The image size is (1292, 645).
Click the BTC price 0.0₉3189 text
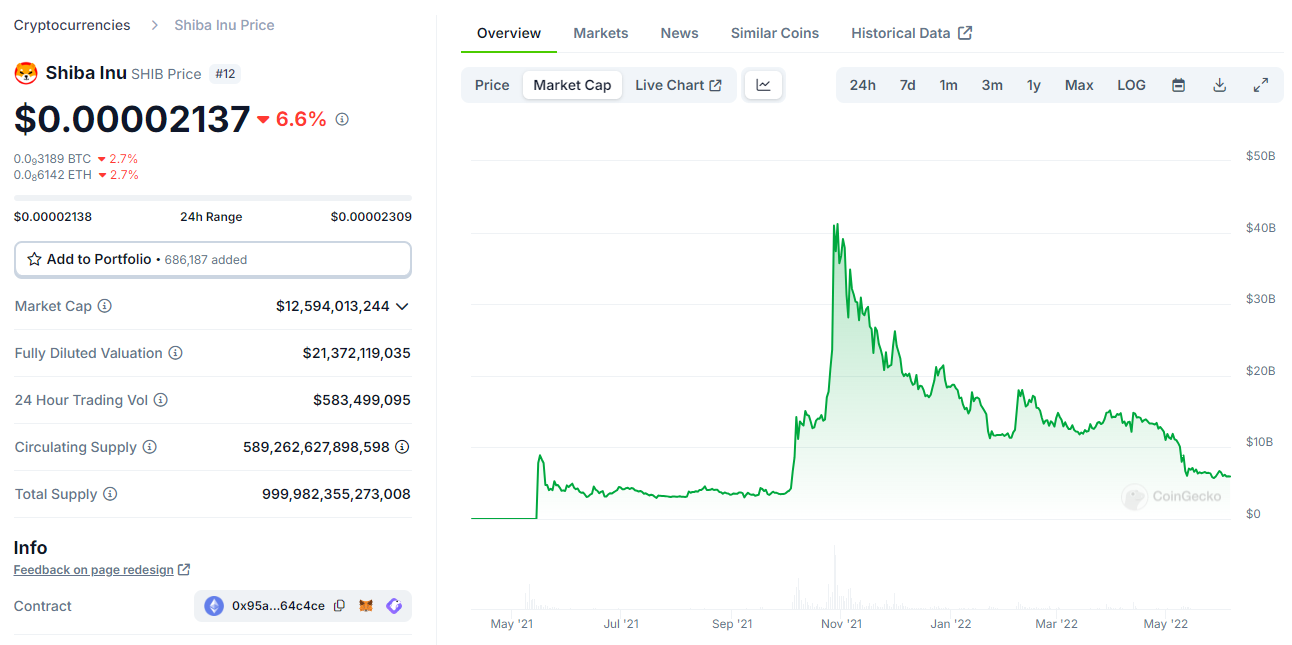[52, 159]
